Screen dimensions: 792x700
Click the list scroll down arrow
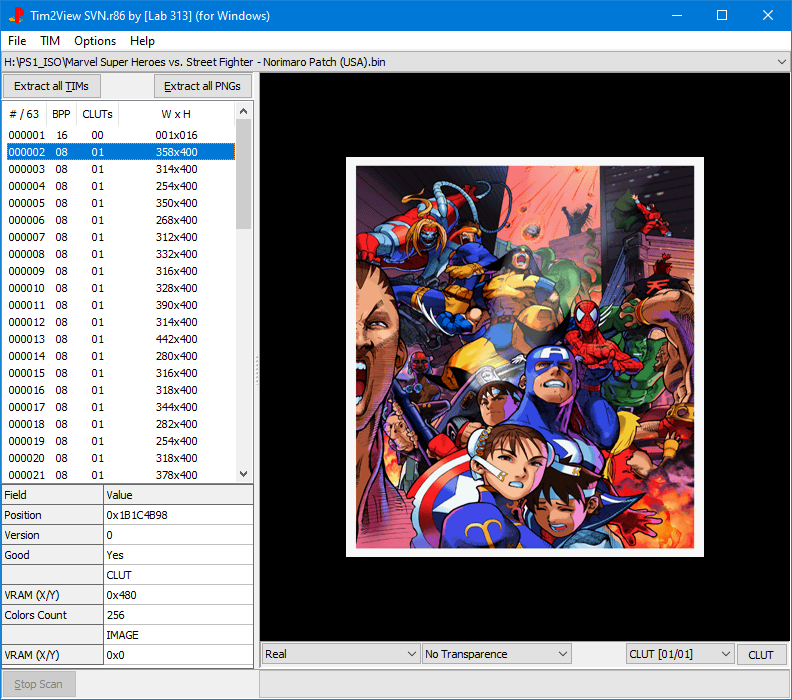point(243,474)
